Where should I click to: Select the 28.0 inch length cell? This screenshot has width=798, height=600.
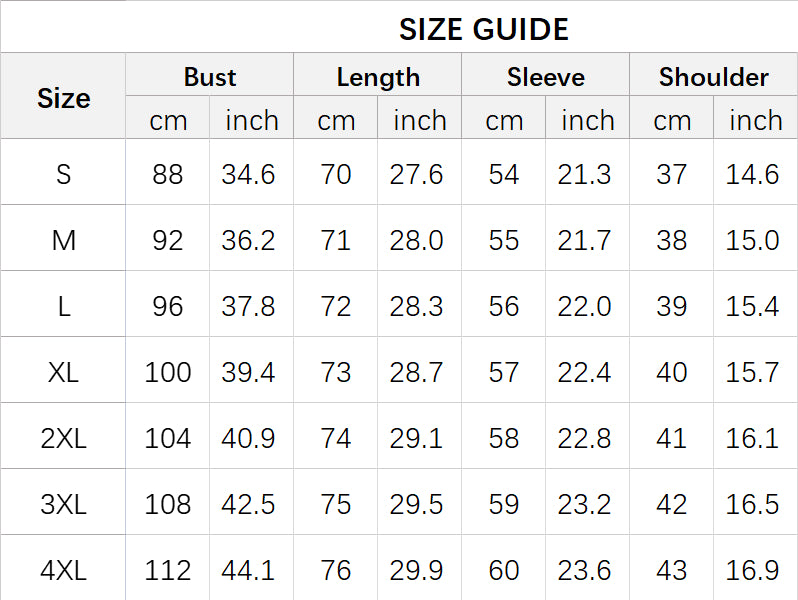point(417,240)
